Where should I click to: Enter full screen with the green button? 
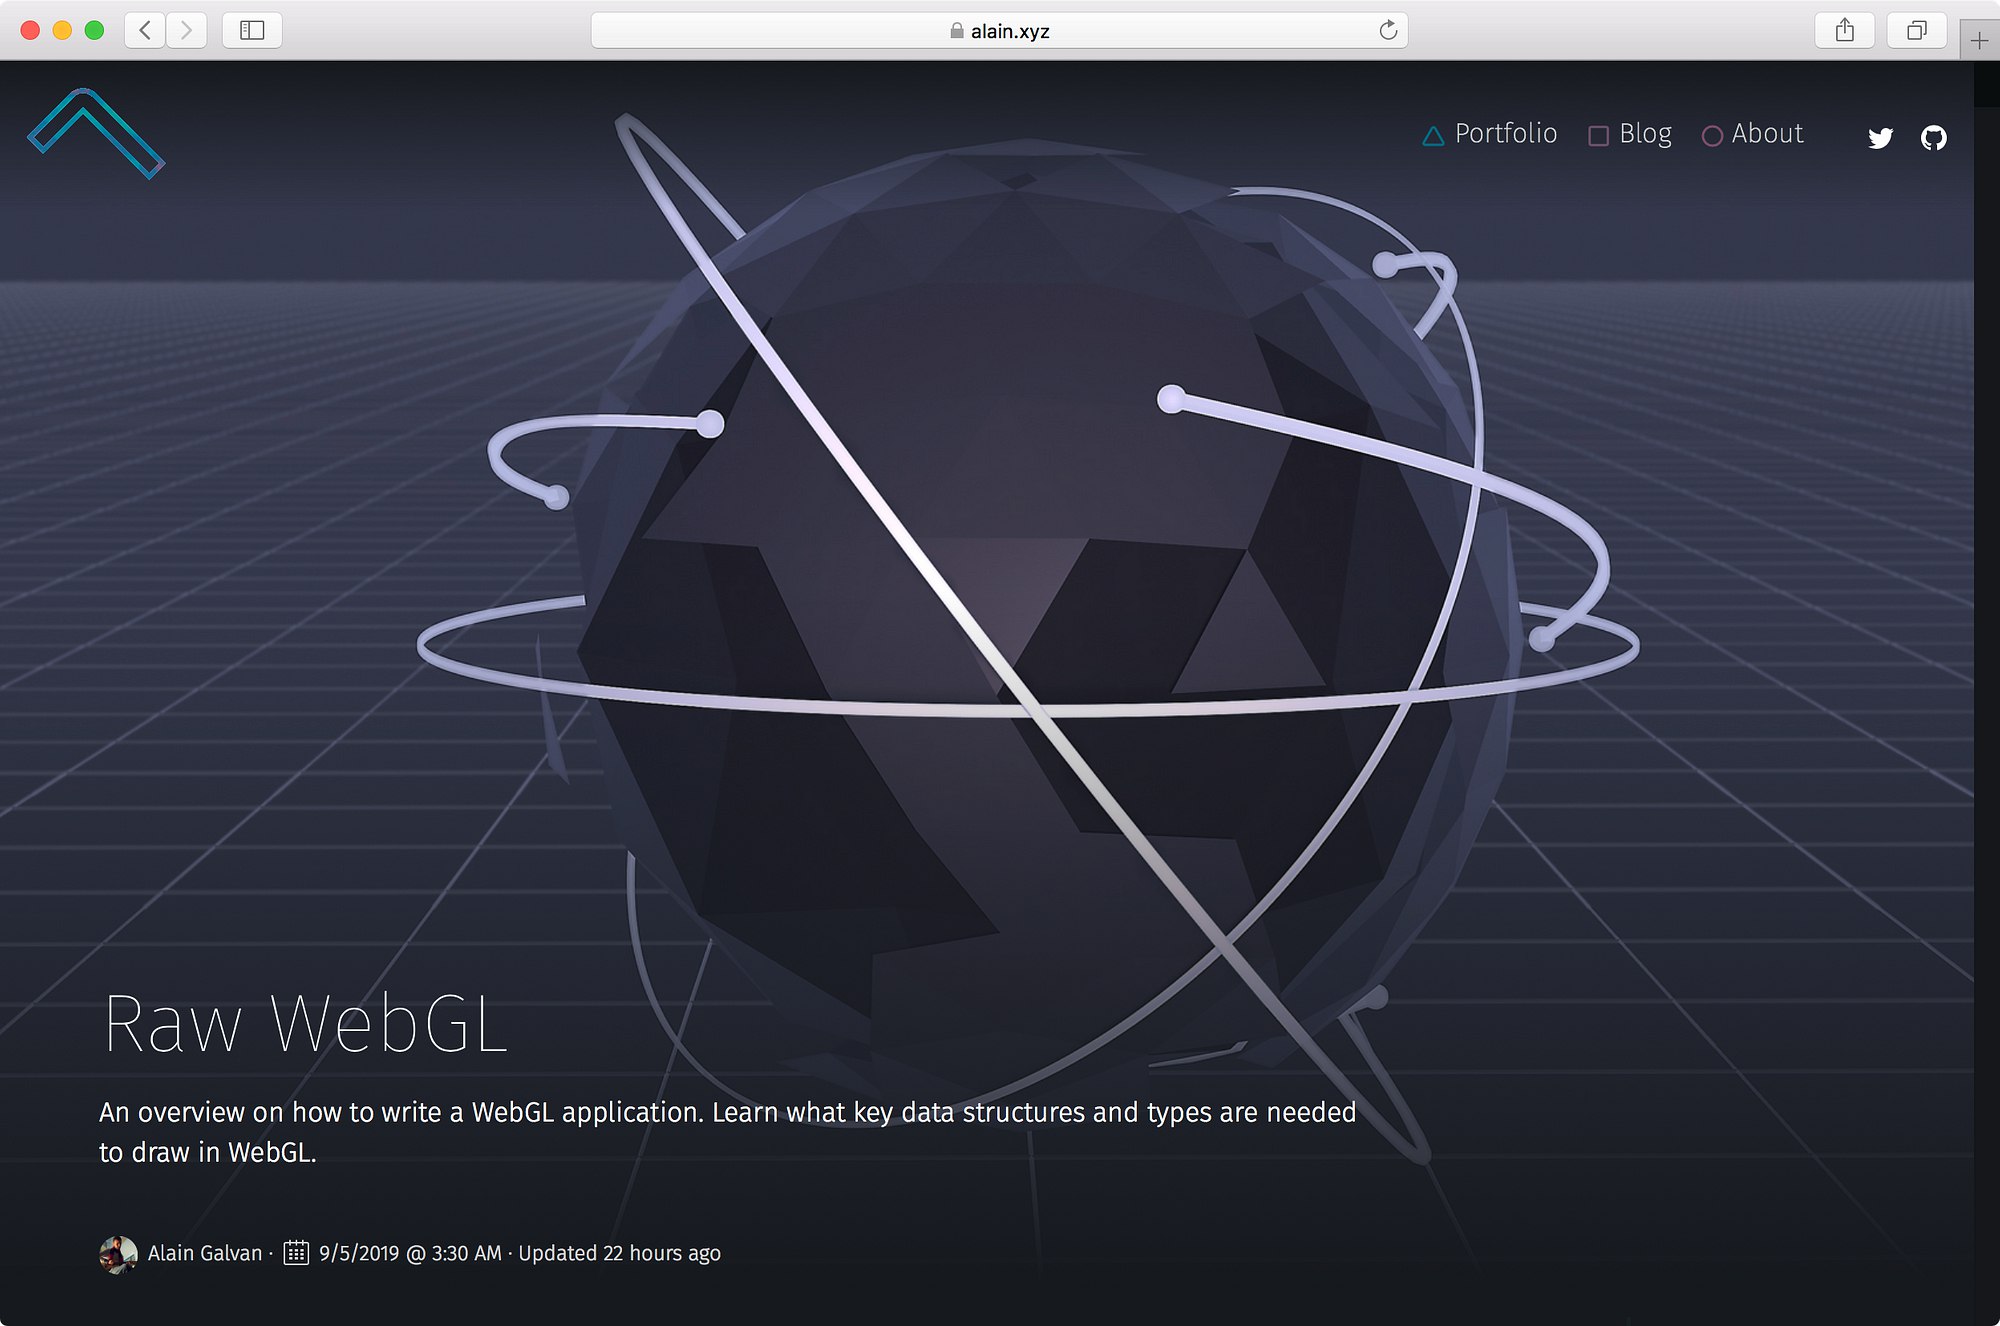(x=94, y=30)
